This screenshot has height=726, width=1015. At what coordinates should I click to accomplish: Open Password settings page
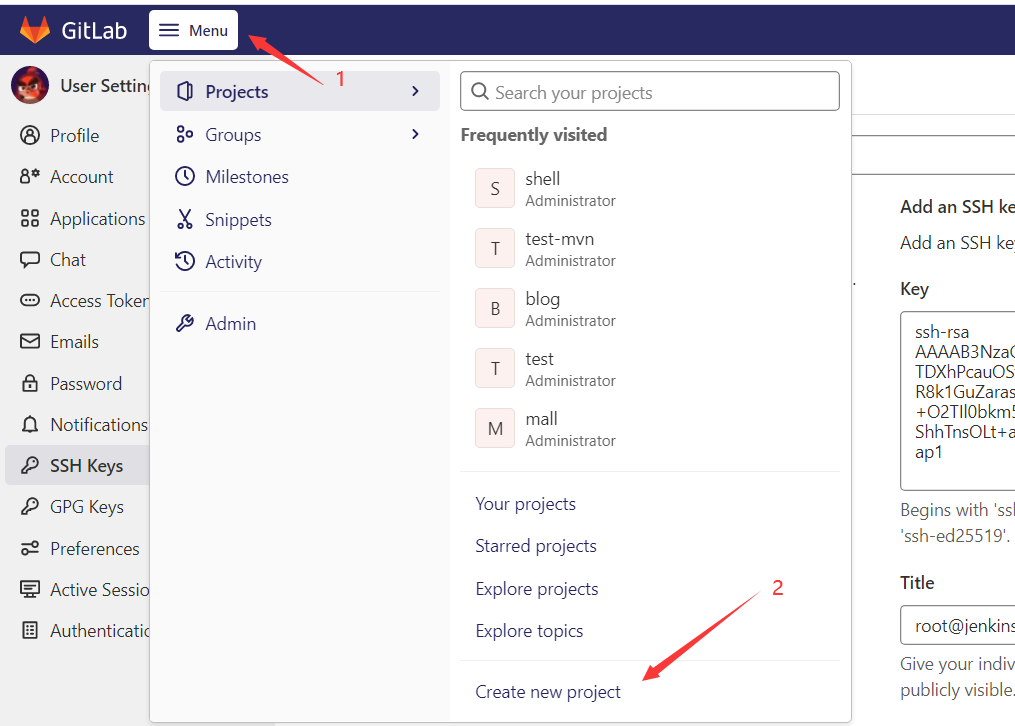coord(86,384)
